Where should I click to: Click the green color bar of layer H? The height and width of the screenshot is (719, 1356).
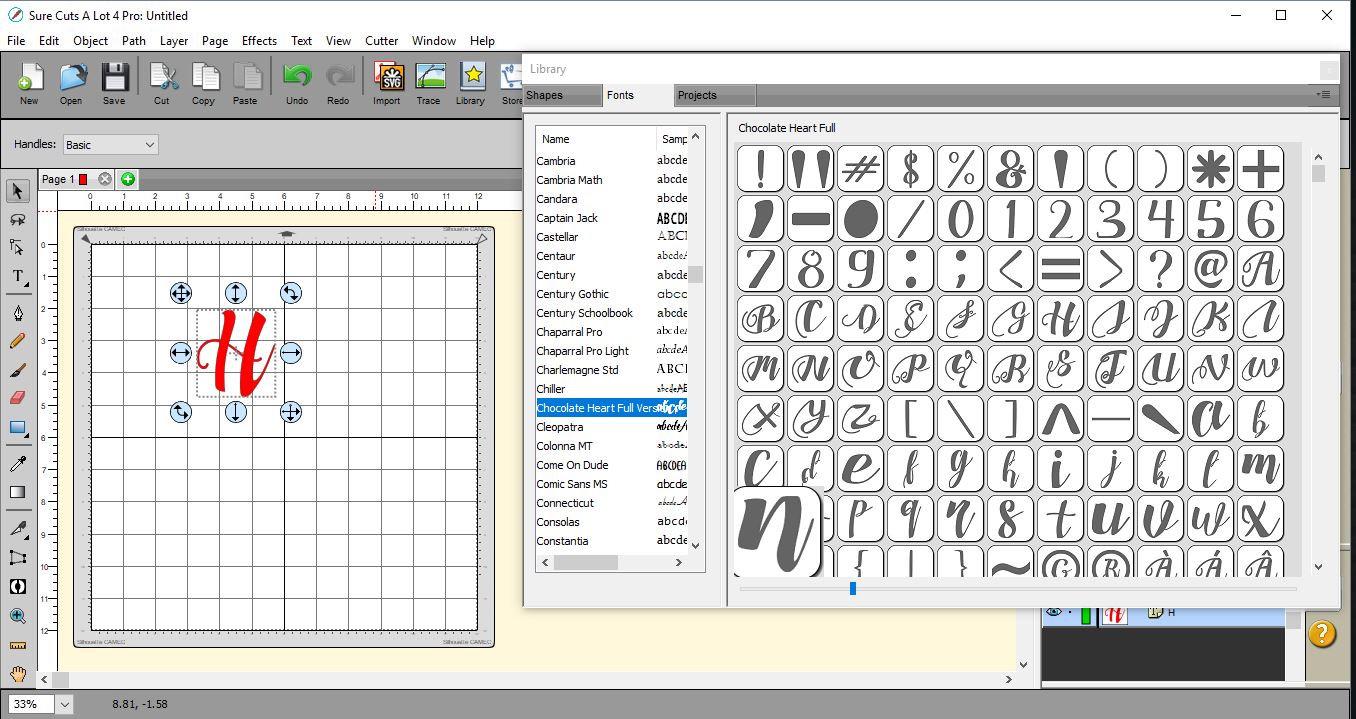pos(1086,614)
